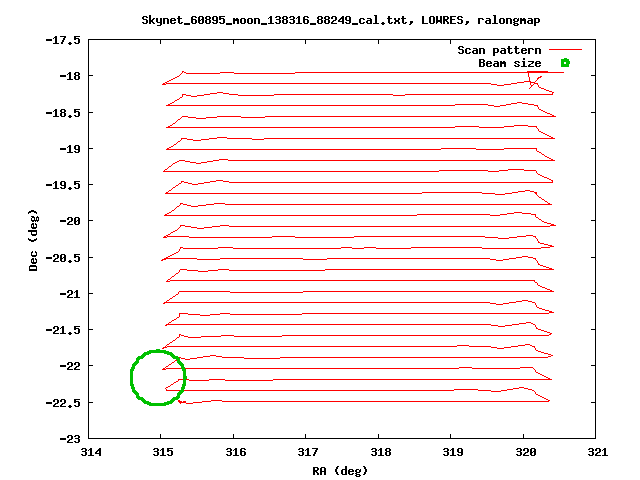640x480 pixels.
Task: Click the large green beam circle
Action: (x=158, y=378)
